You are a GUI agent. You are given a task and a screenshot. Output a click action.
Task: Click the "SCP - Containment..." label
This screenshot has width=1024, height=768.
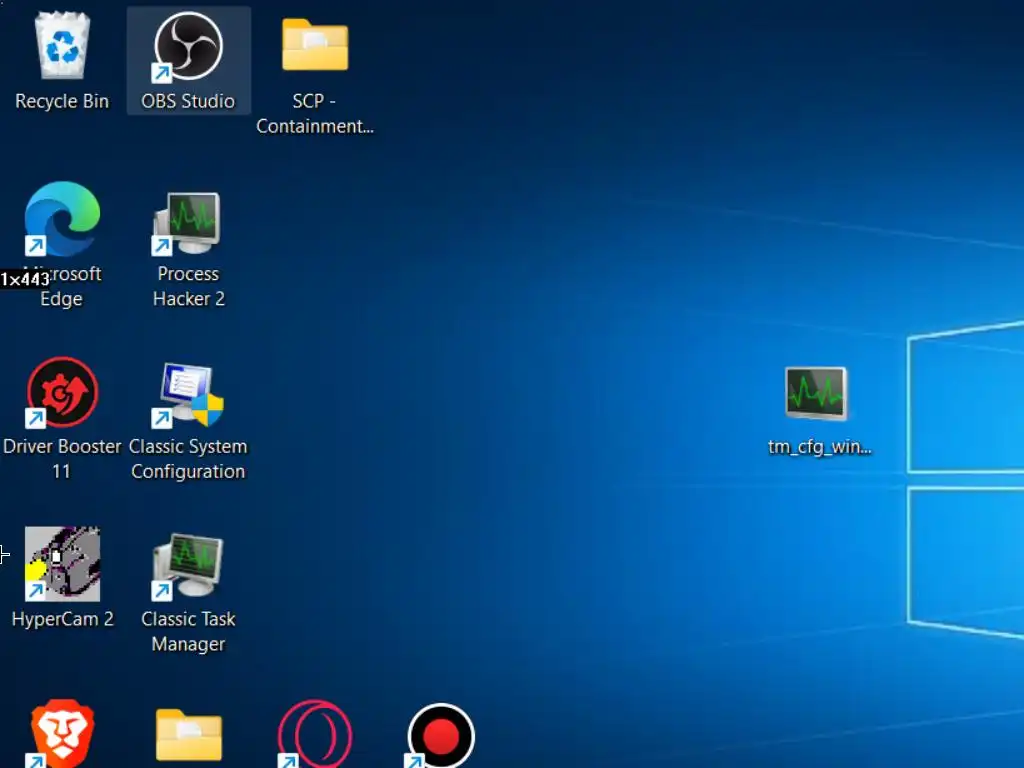coord(315,114)
